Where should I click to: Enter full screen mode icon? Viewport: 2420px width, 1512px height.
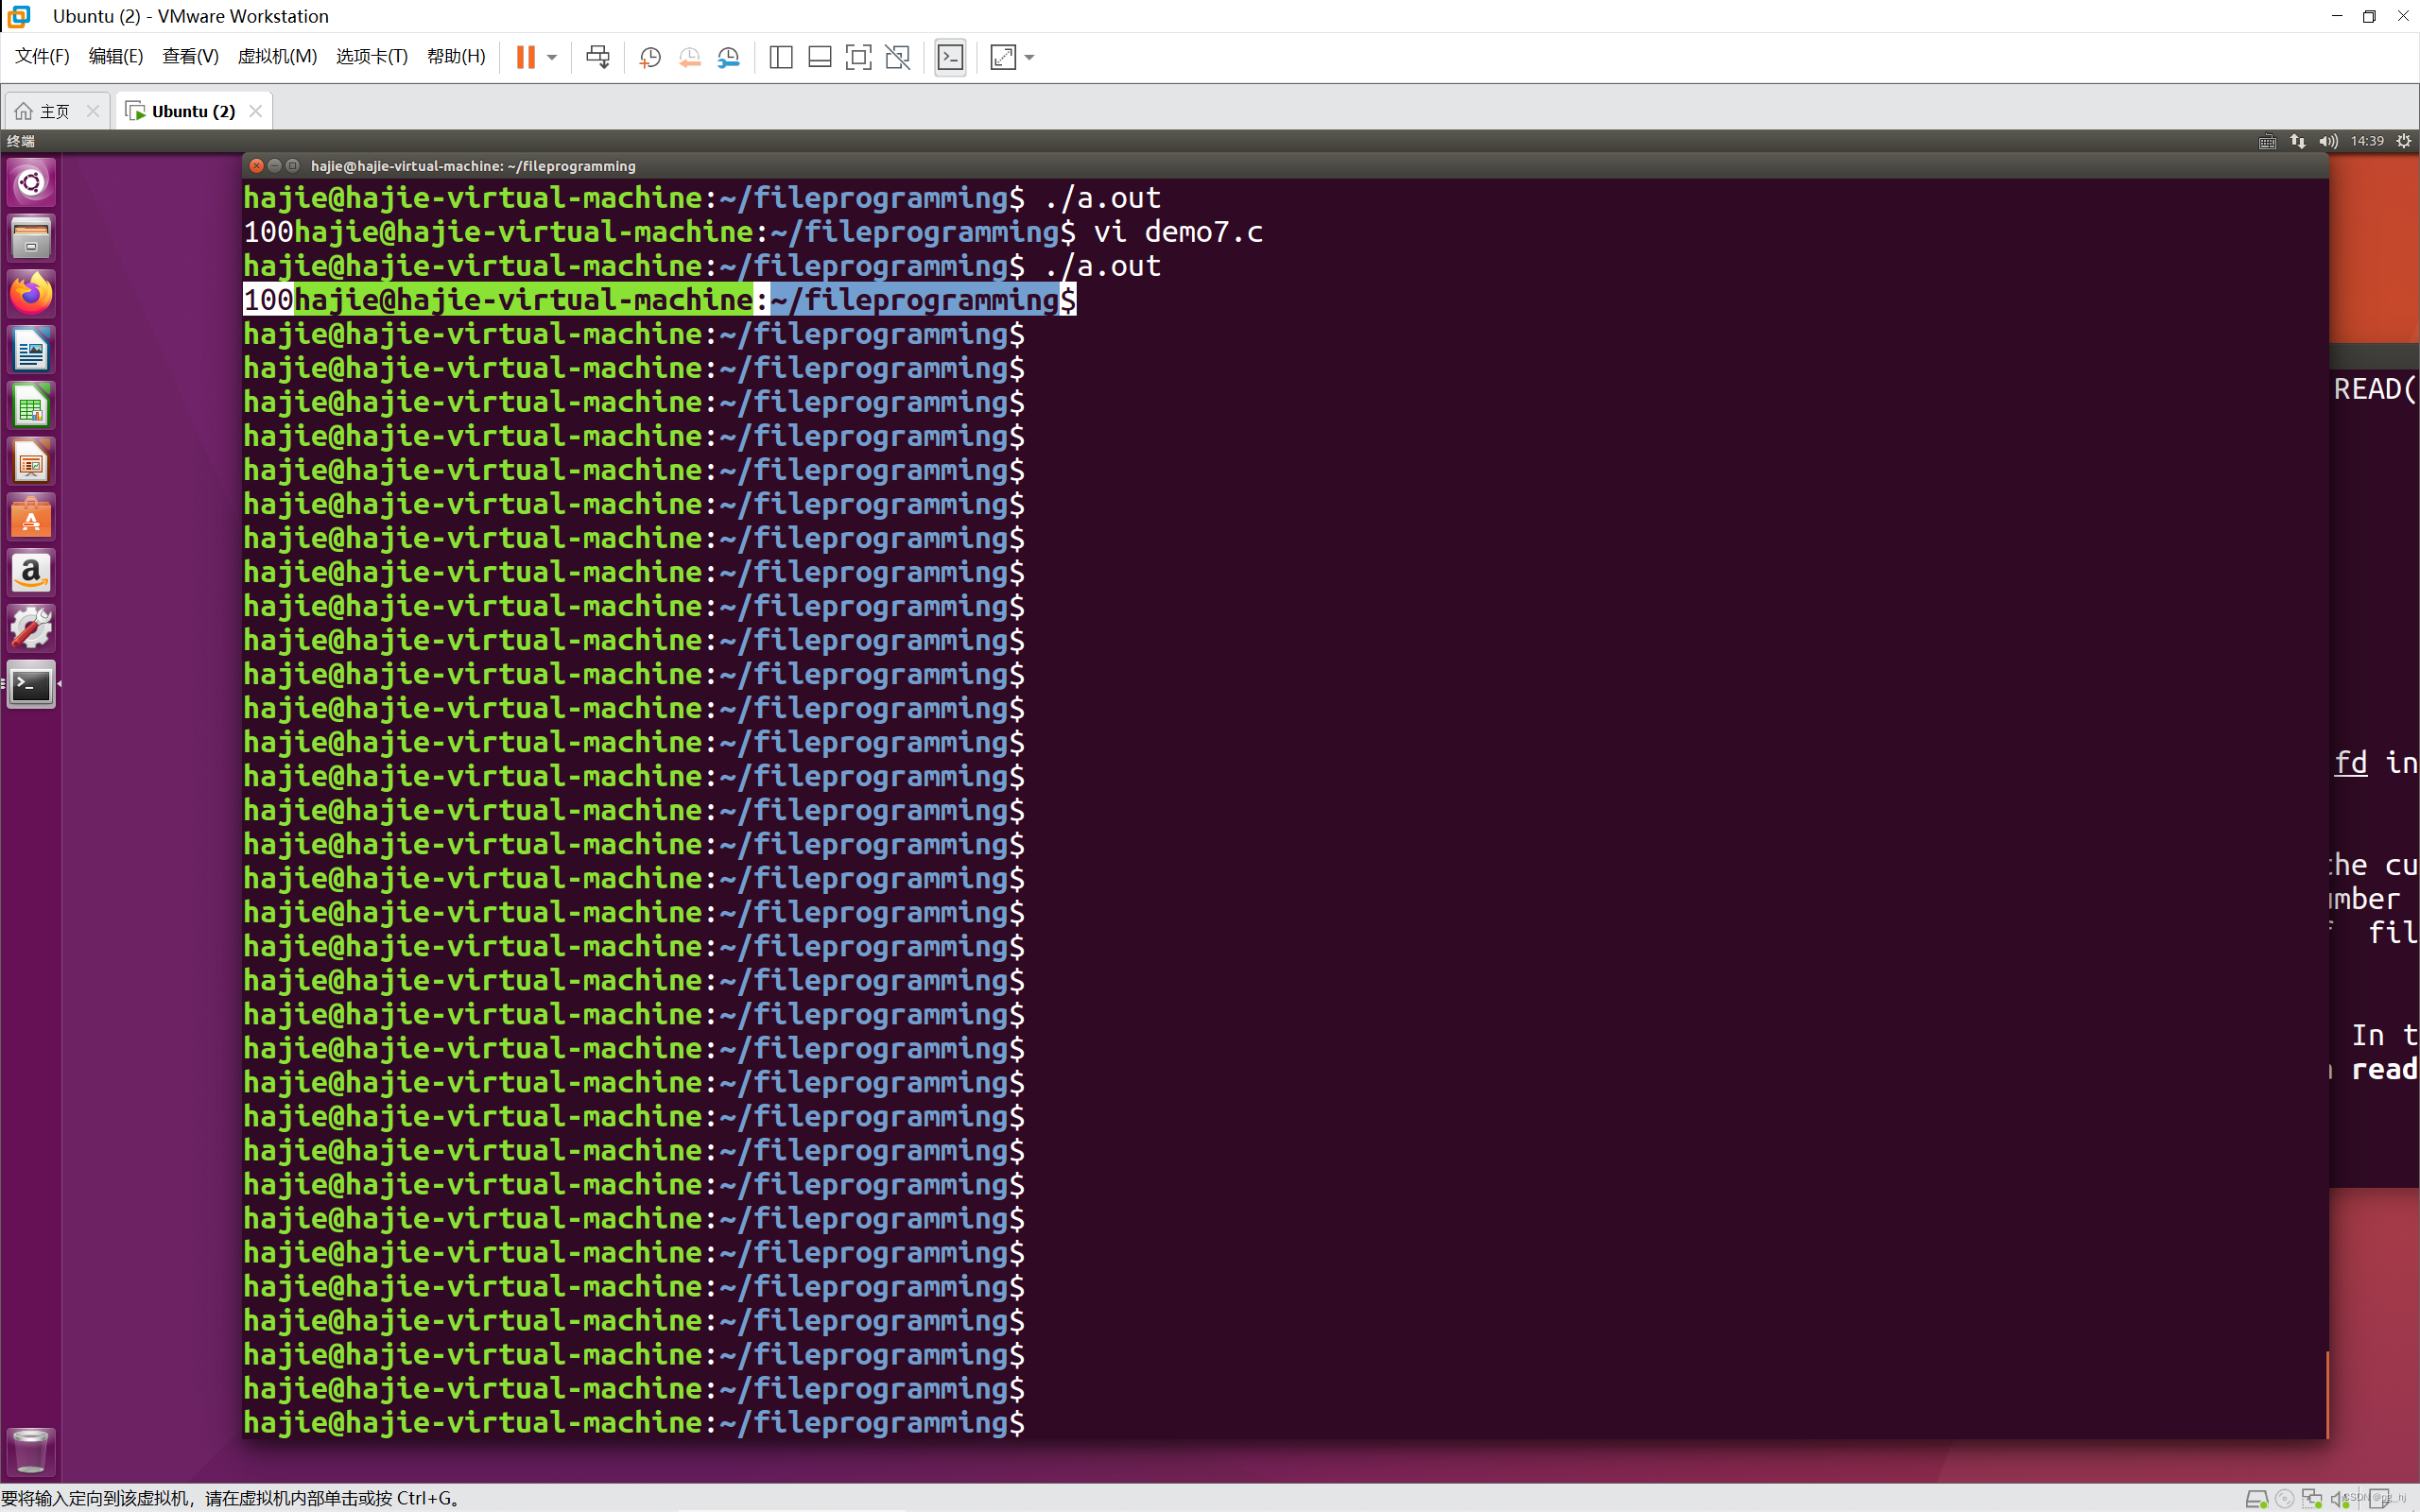[858, 57]
